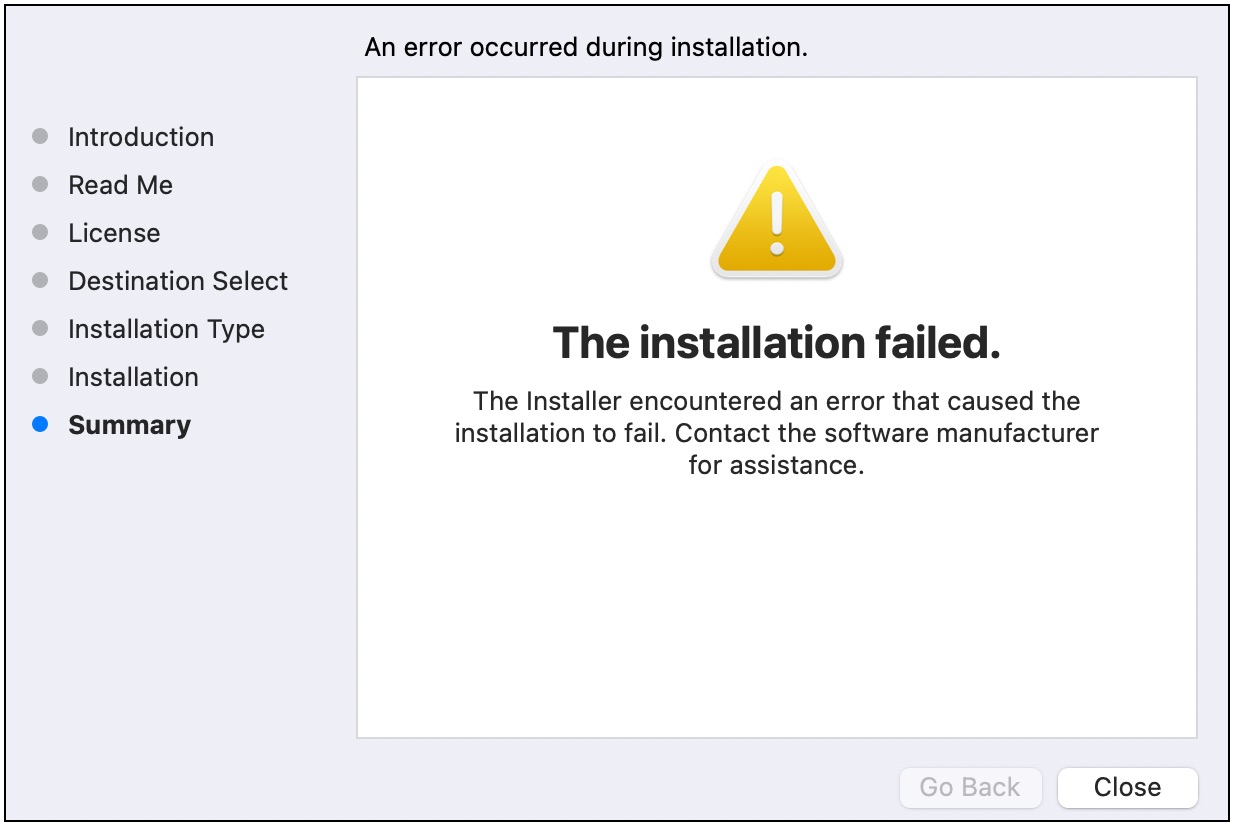1234x826 pixels.
Task: Click the yellow warning triangle icon
Action: tap(776, 222)
